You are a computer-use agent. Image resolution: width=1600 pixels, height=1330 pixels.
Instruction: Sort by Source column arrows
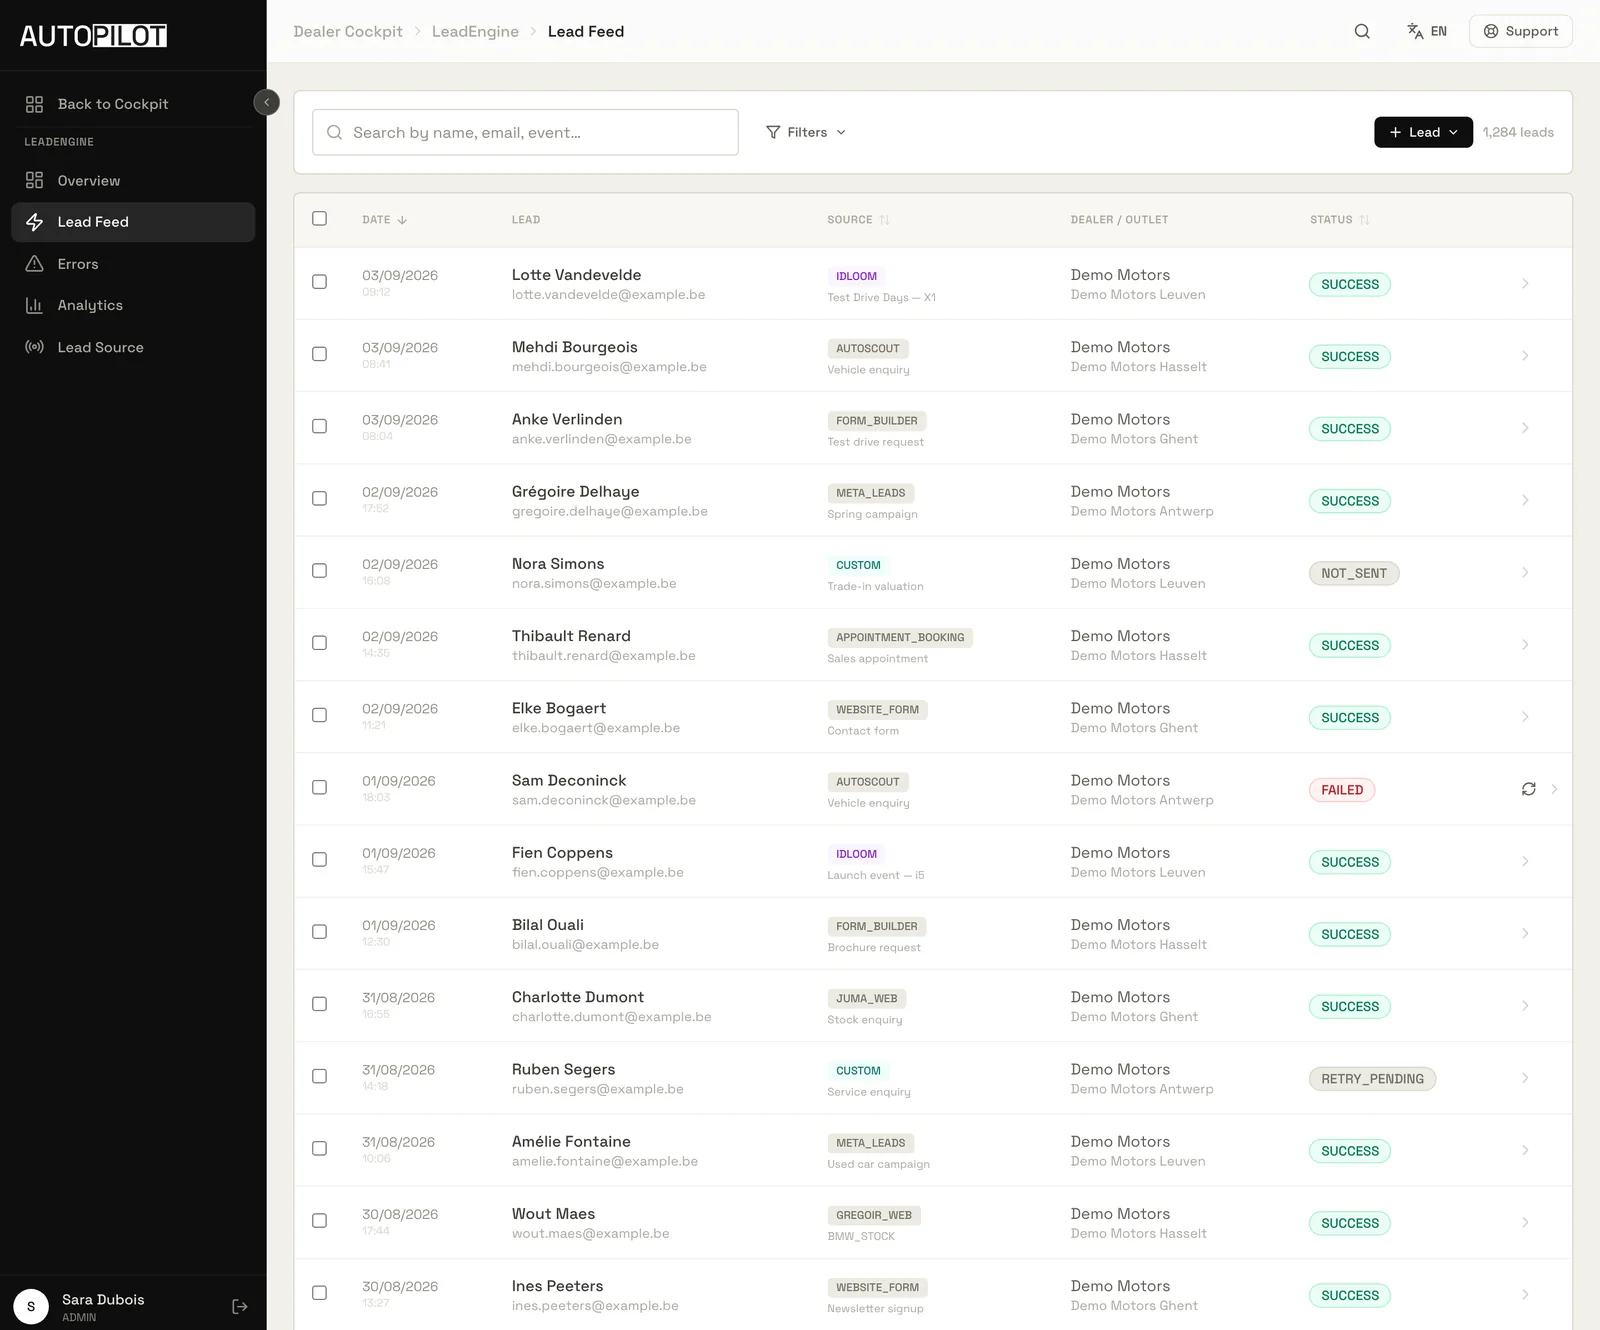[x=885, y=220]
